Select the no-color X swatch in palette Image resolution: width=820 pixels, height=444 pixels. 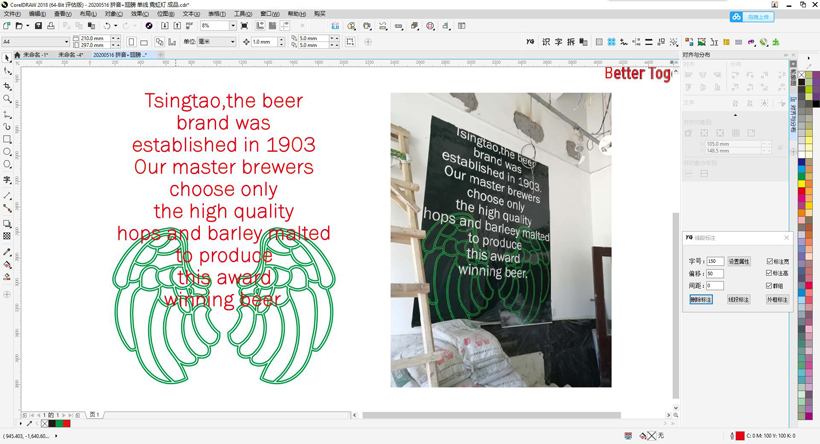(x=44, y=424)
